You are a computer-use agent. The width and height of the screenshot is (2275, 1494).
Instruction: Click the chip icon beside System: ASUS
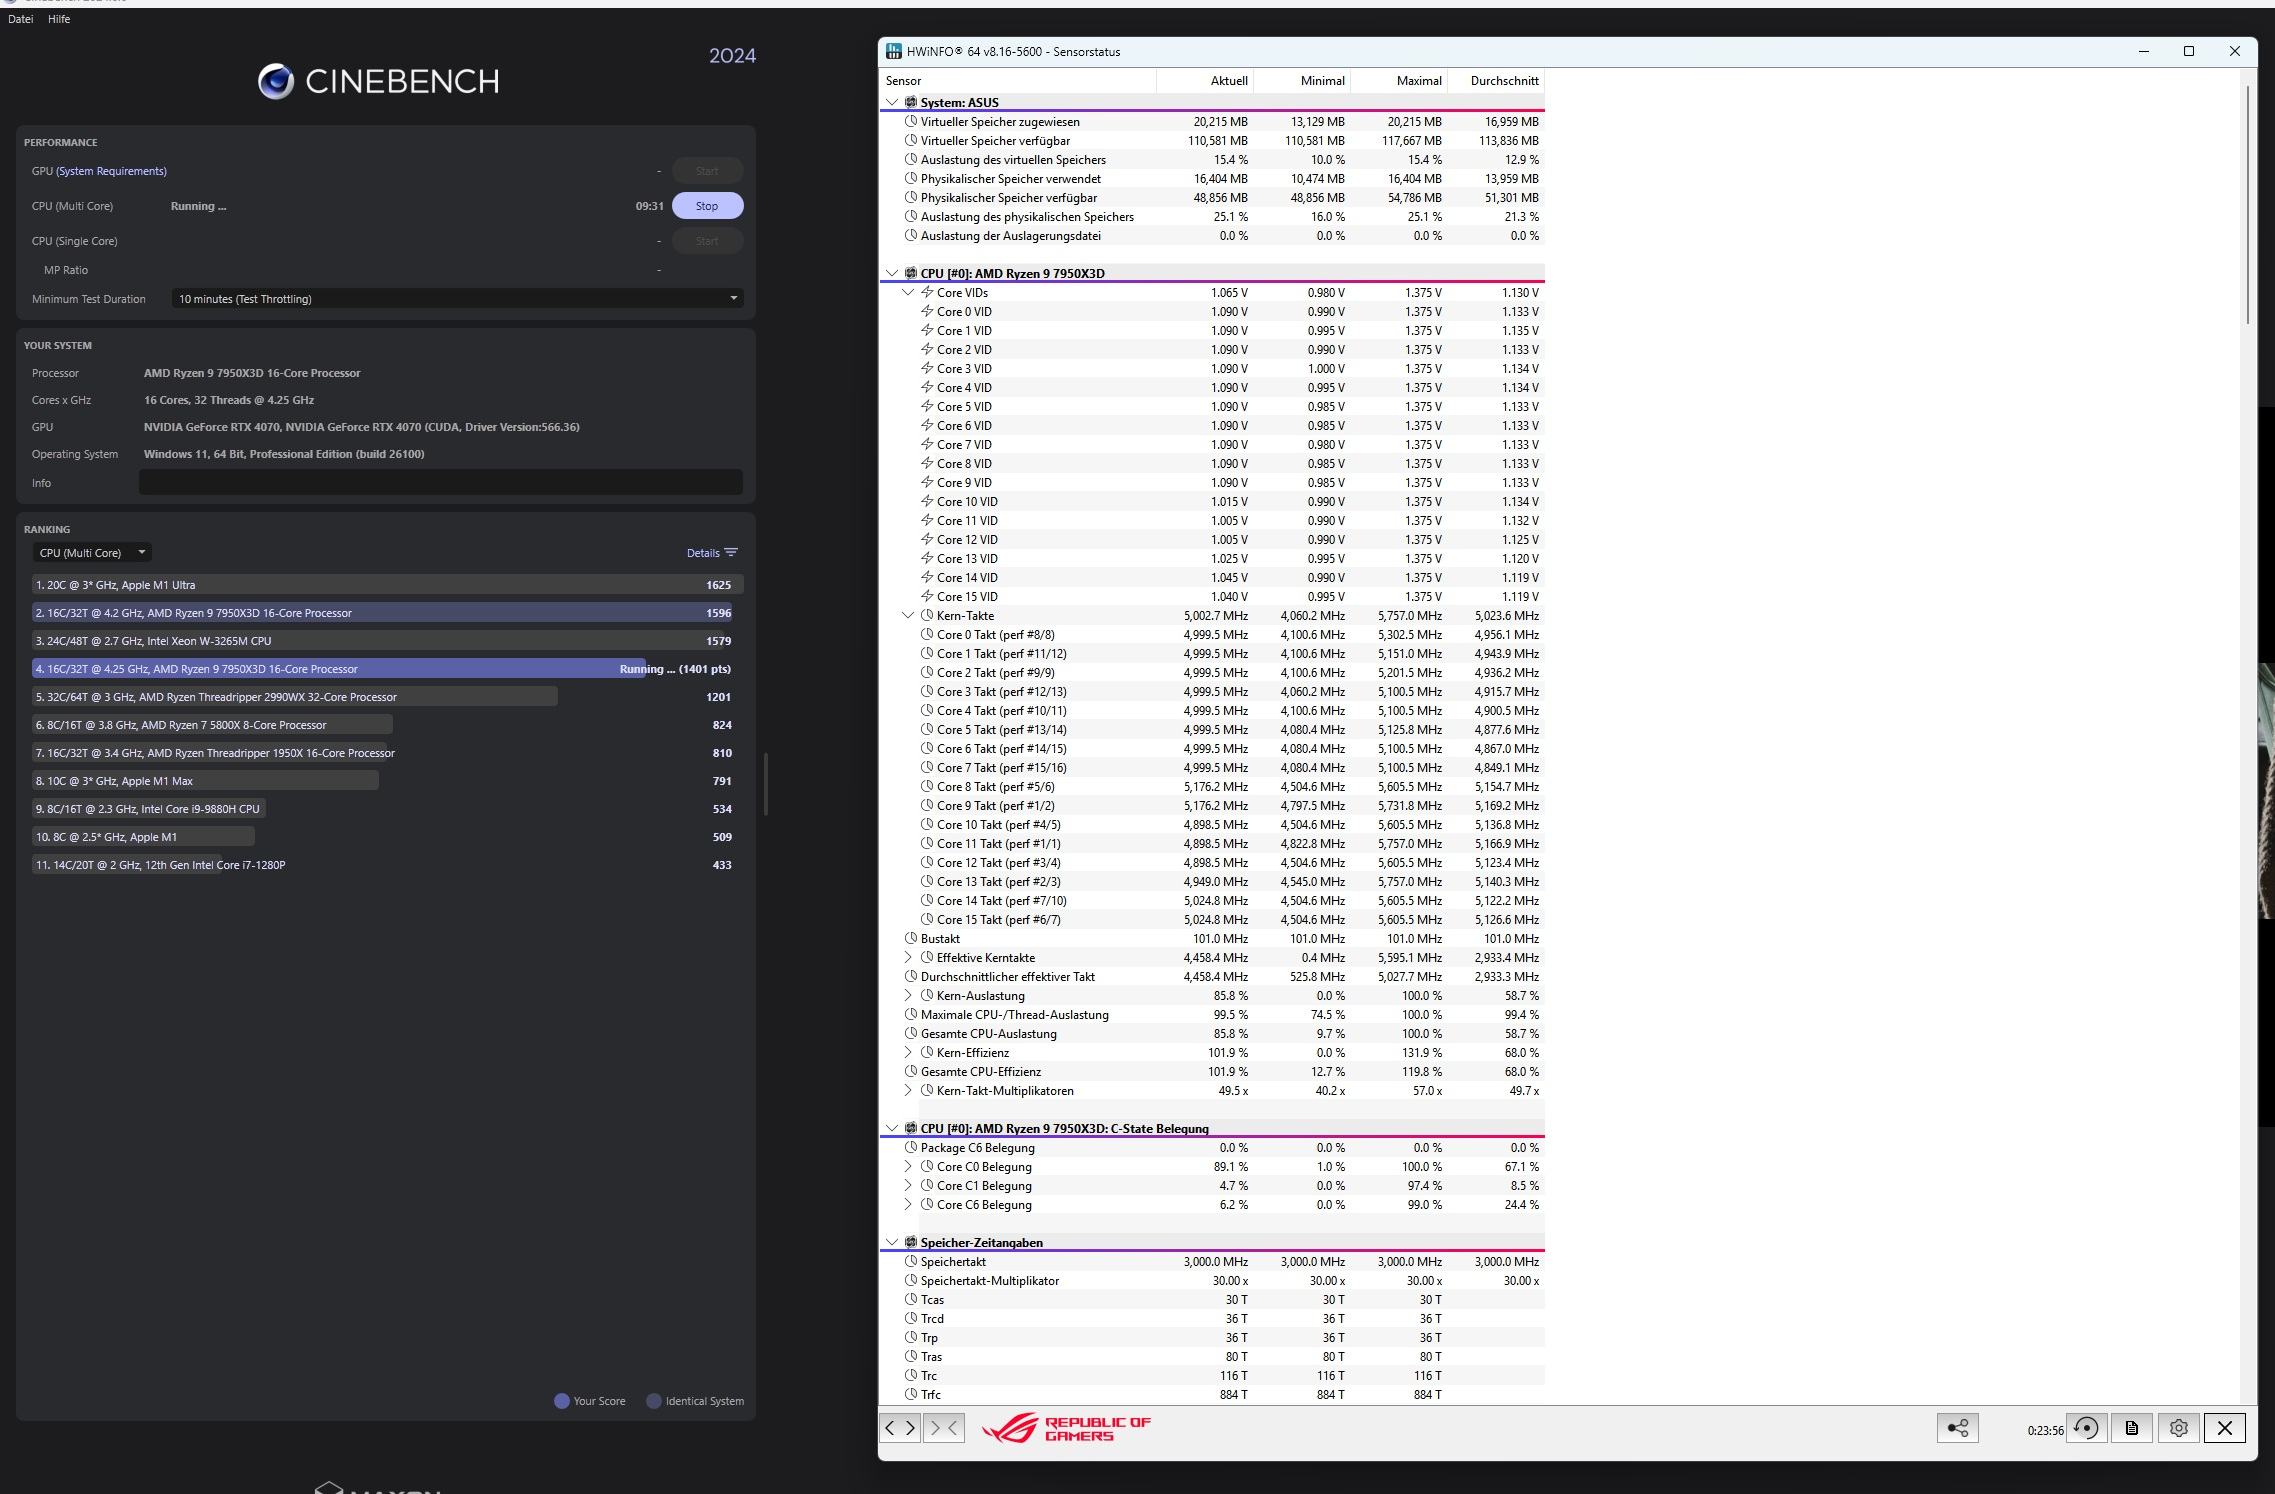coord(911,102)
